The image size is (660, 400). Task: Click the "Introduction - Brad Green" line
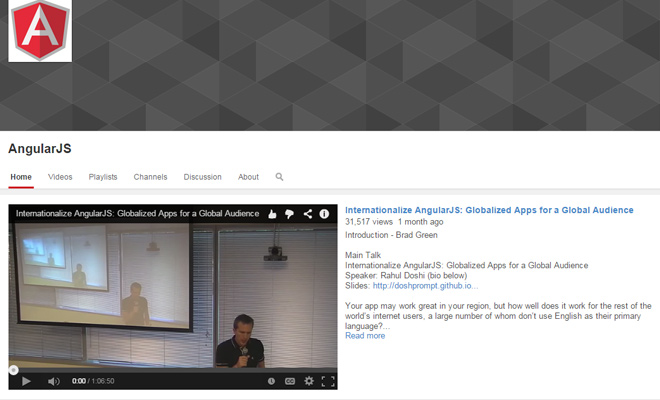(x=391, y=235)
